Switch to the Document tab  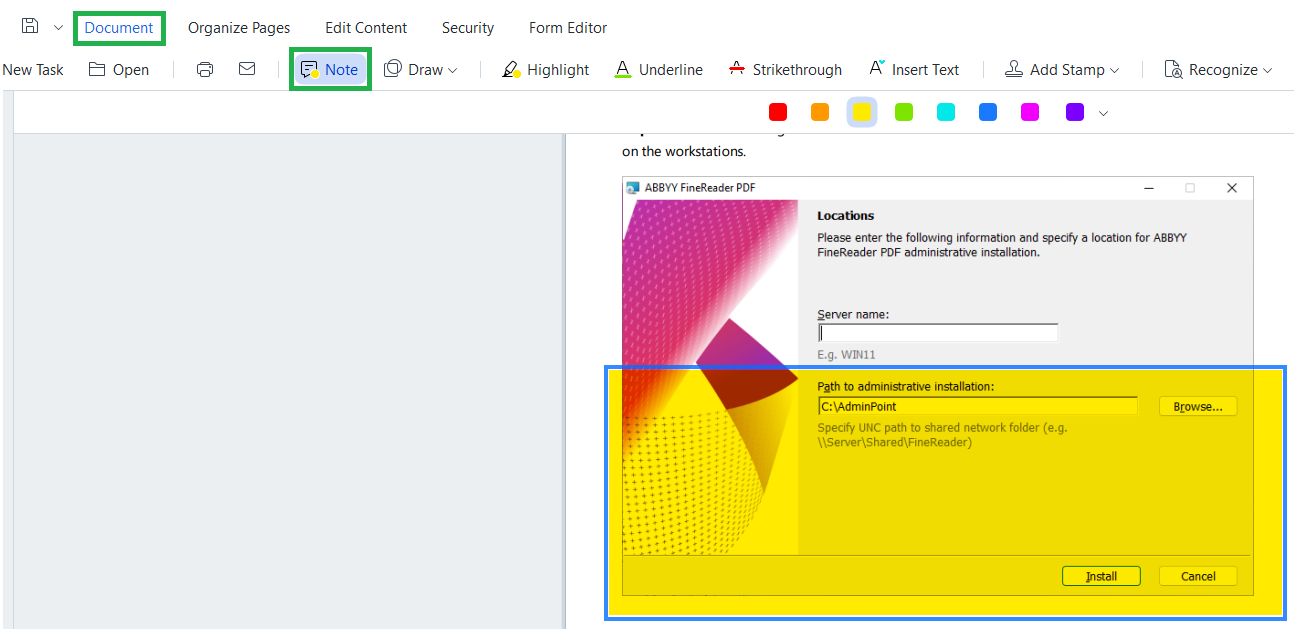(119, 27)
